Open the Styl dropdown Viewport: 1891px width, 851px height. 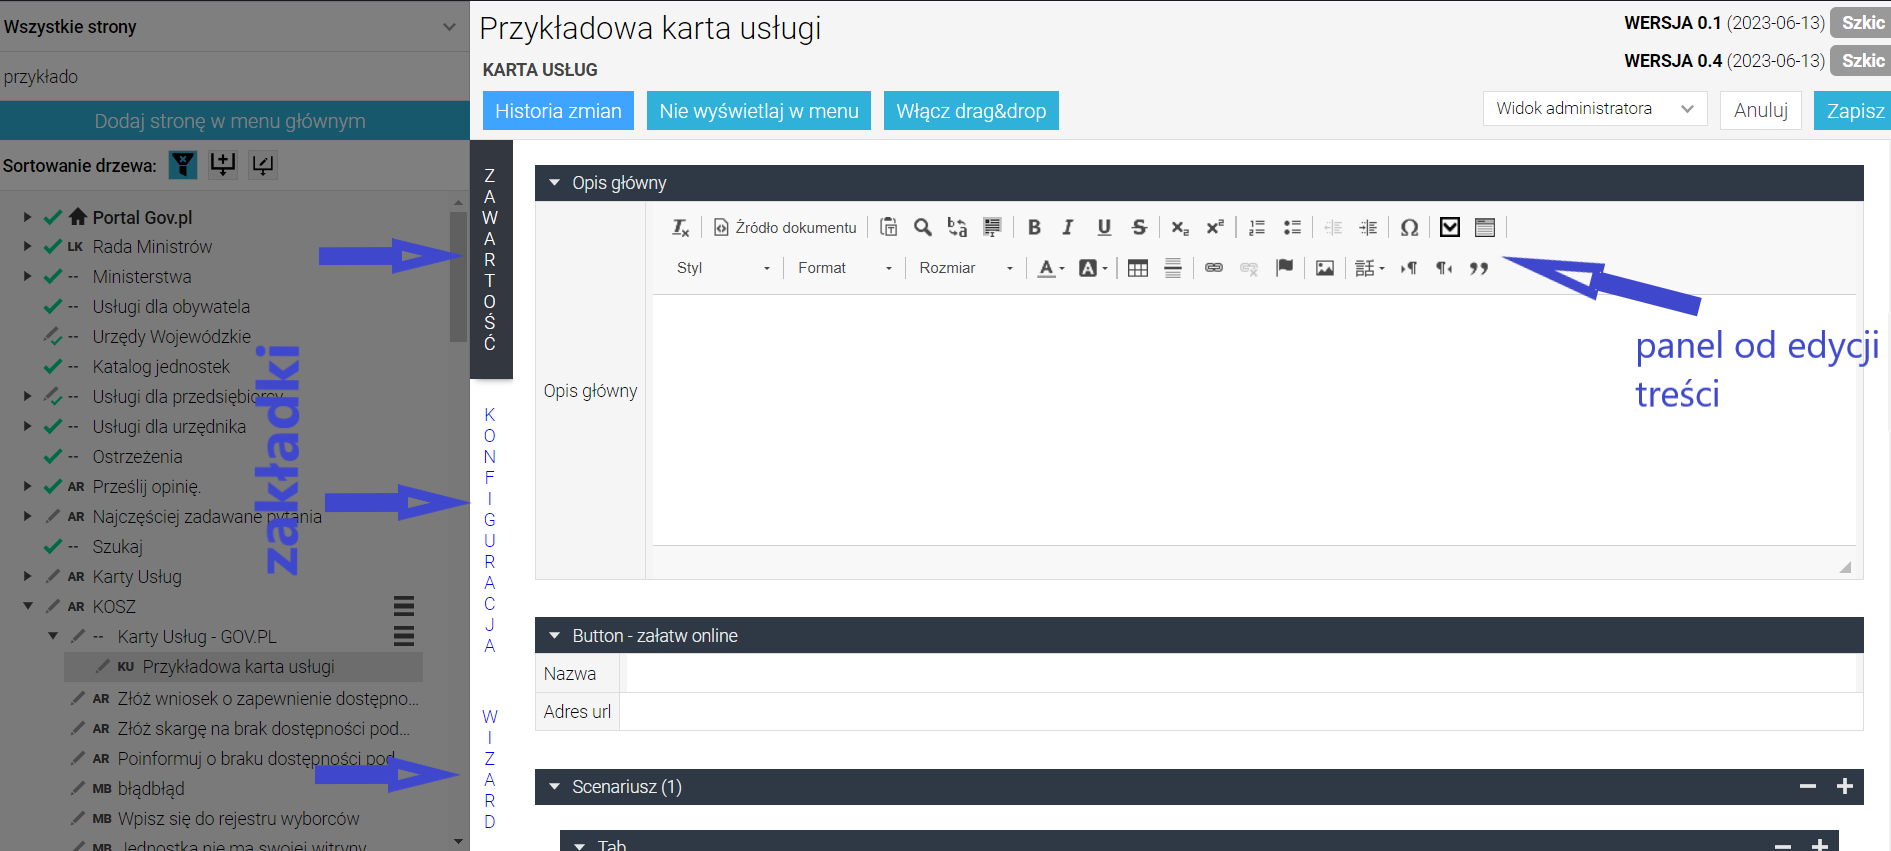724,268
